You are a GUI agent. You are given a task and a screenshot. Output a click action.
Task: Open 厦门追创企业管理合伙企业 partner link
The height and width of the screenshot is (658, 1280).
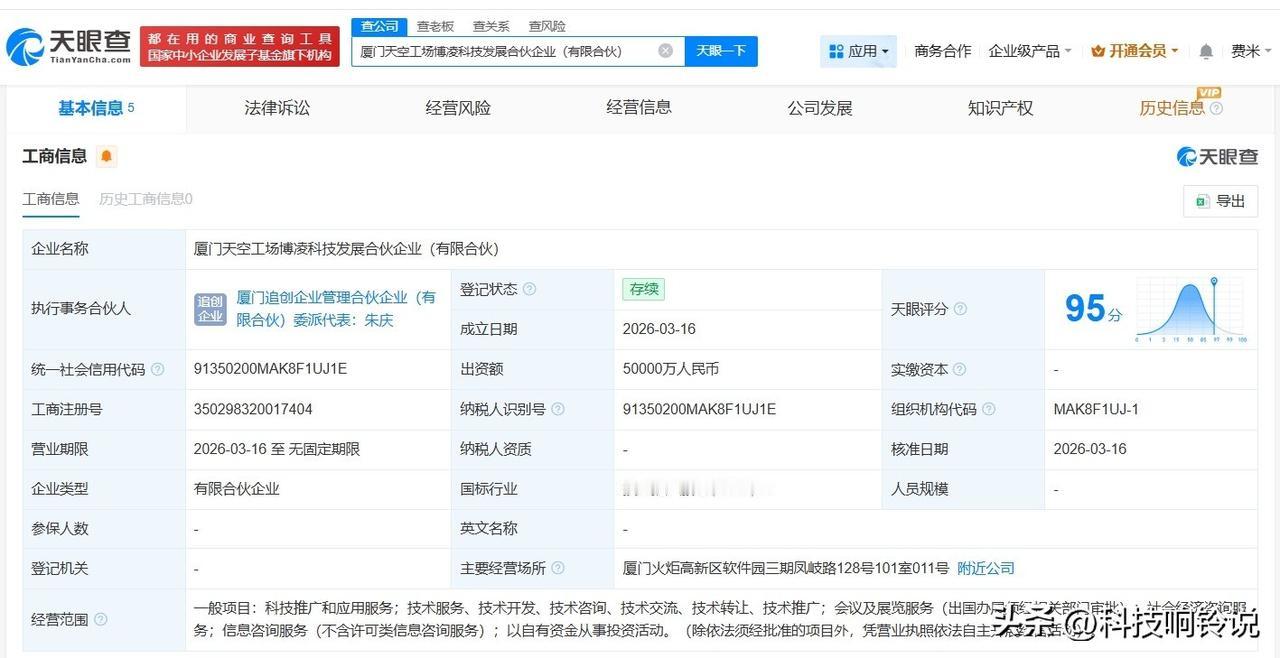[x=336, y=309]
